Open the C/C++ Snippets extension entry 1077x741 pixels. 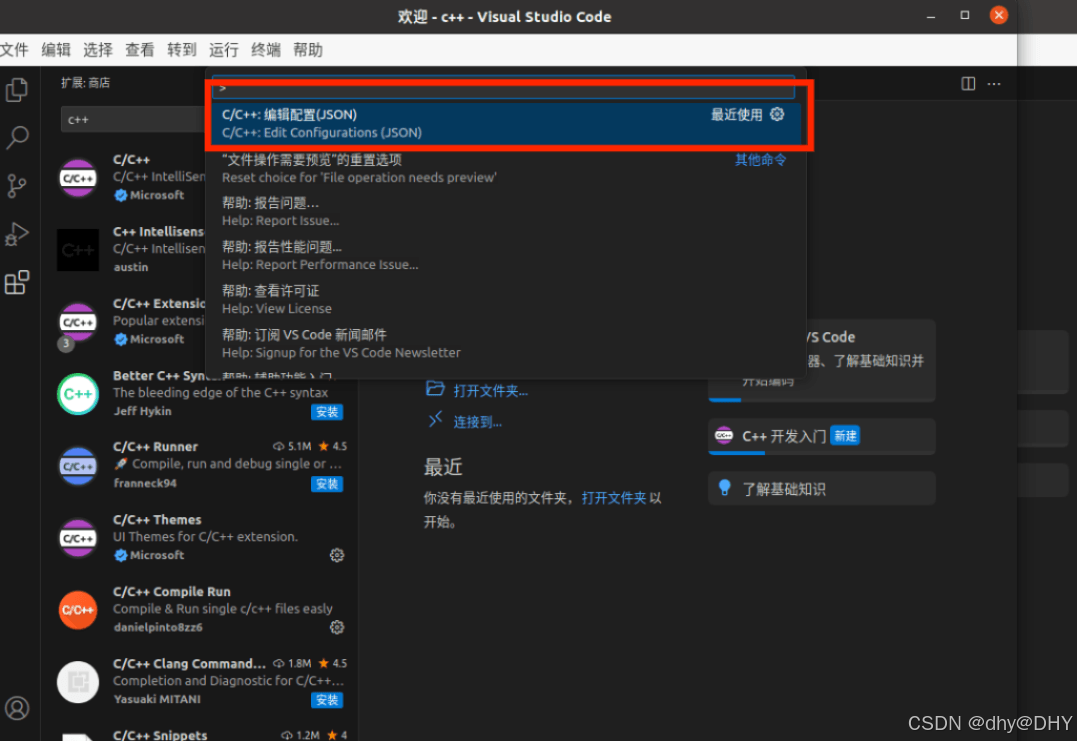pos(202,731)
